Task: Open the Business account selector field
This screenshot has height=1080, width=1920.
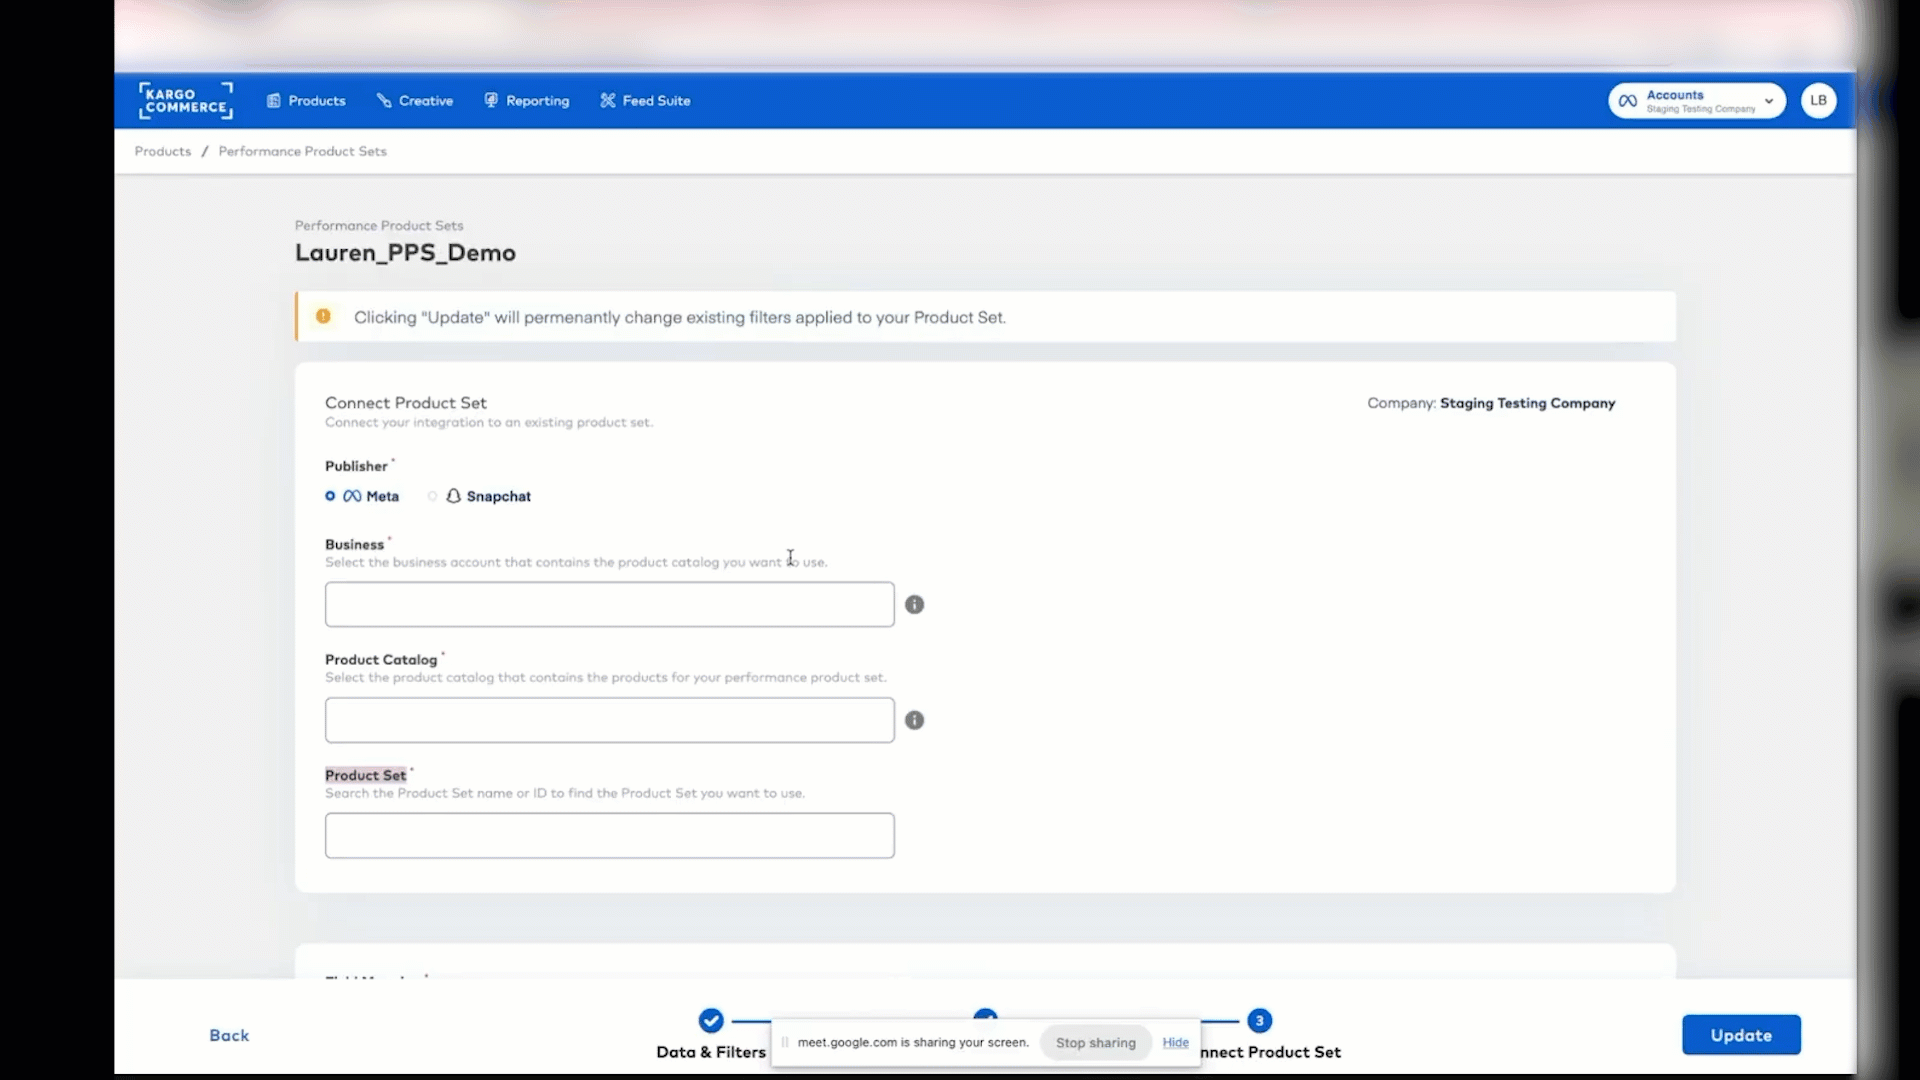Action: (x=608, y=604)
